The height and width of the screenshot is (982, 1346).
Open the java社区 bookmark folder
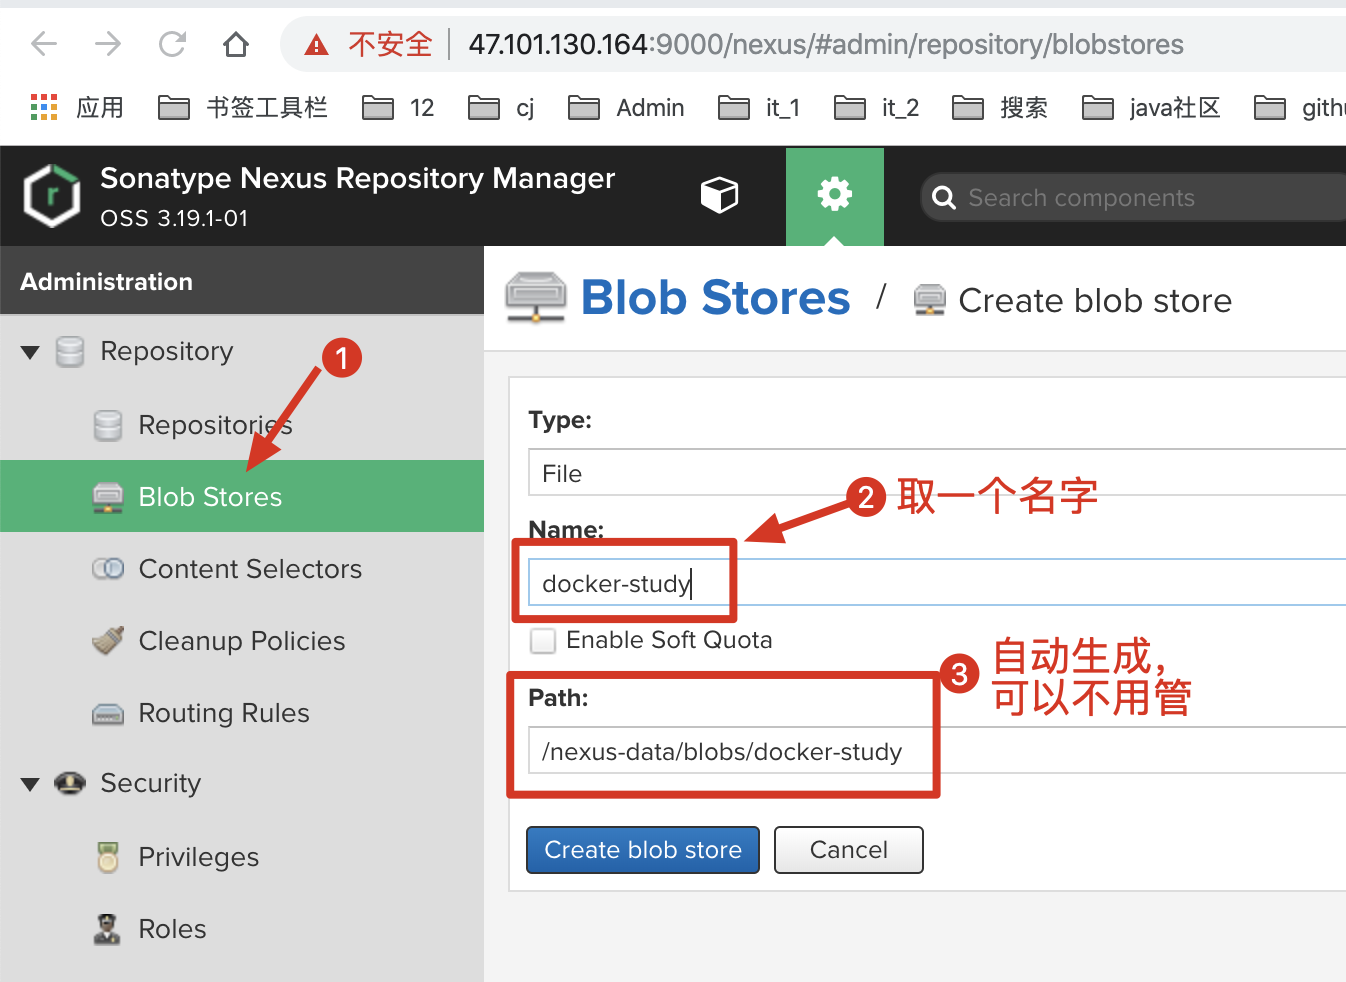1151,107
